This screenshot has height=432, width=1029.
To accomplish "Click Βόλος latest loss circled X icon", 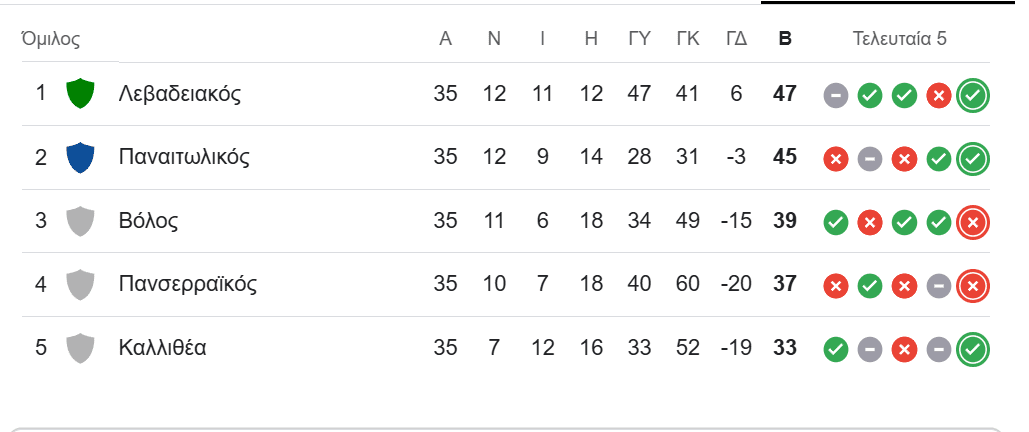I will 972,222.
